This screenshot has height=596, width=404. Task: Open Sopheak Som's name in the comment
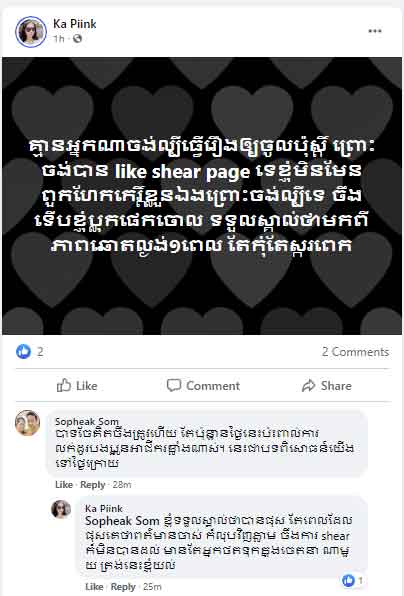click(x=87, y=421)
